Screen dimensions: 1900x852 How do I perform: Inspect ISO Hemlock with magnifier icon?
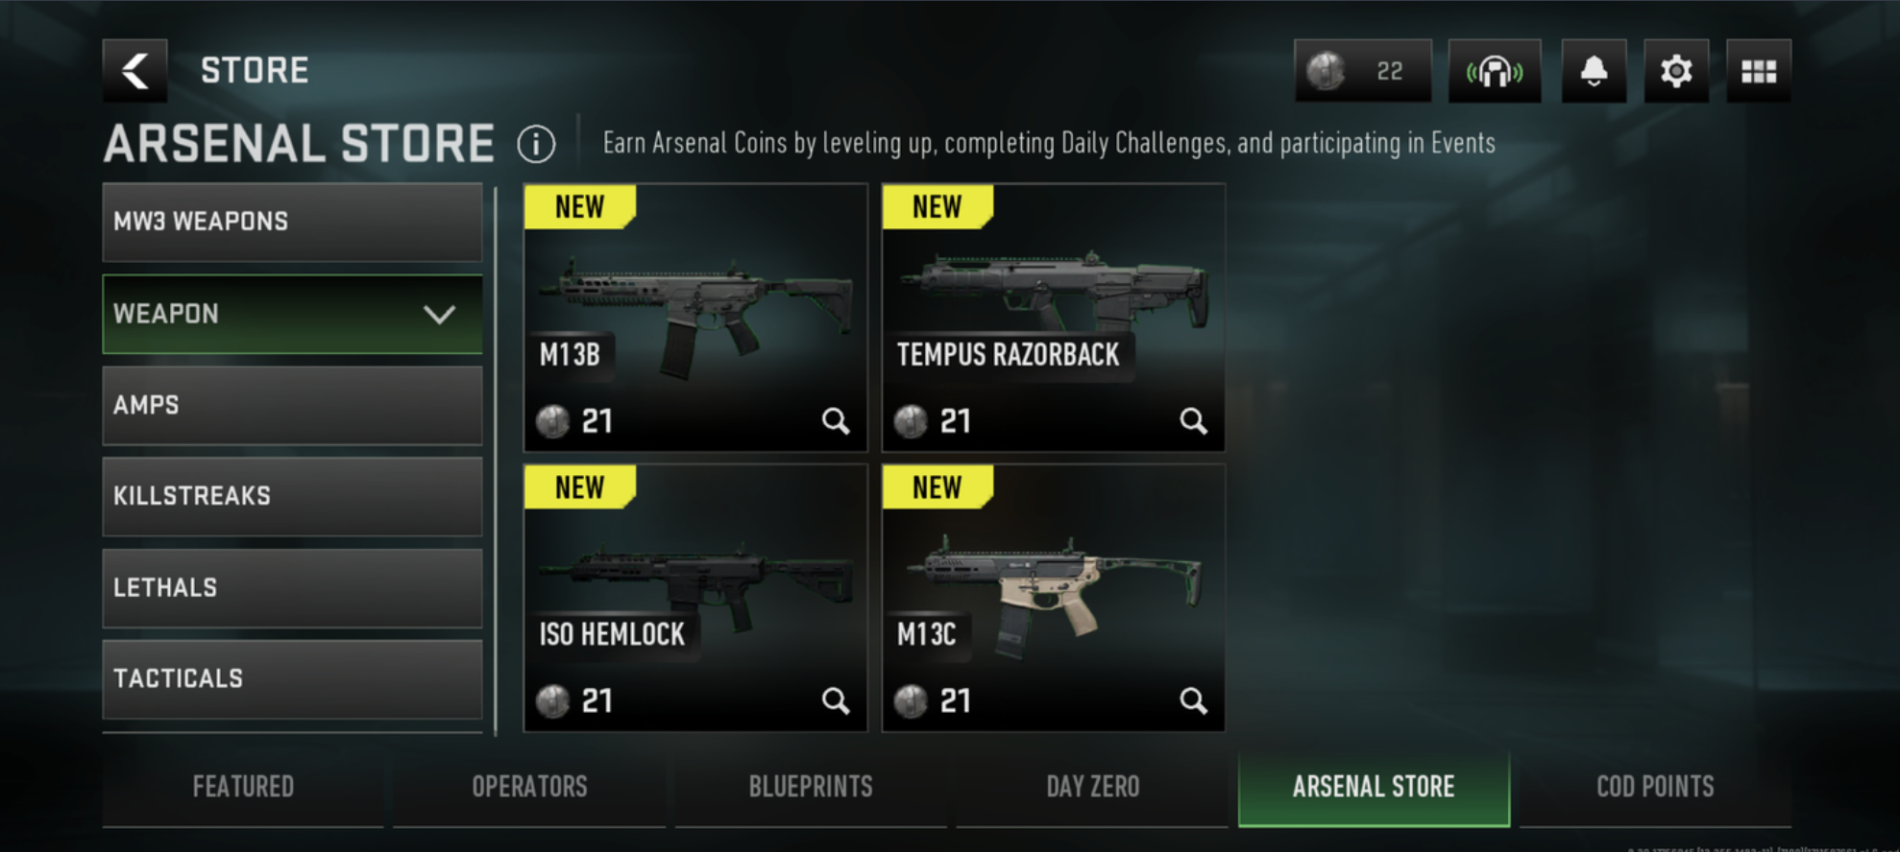[x=835, y=701]
